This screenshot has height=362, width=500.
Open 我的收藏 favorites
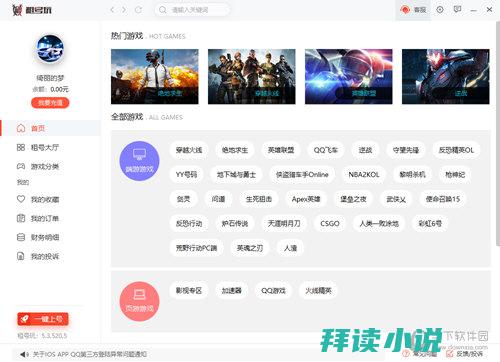click(x=38, y=199)
